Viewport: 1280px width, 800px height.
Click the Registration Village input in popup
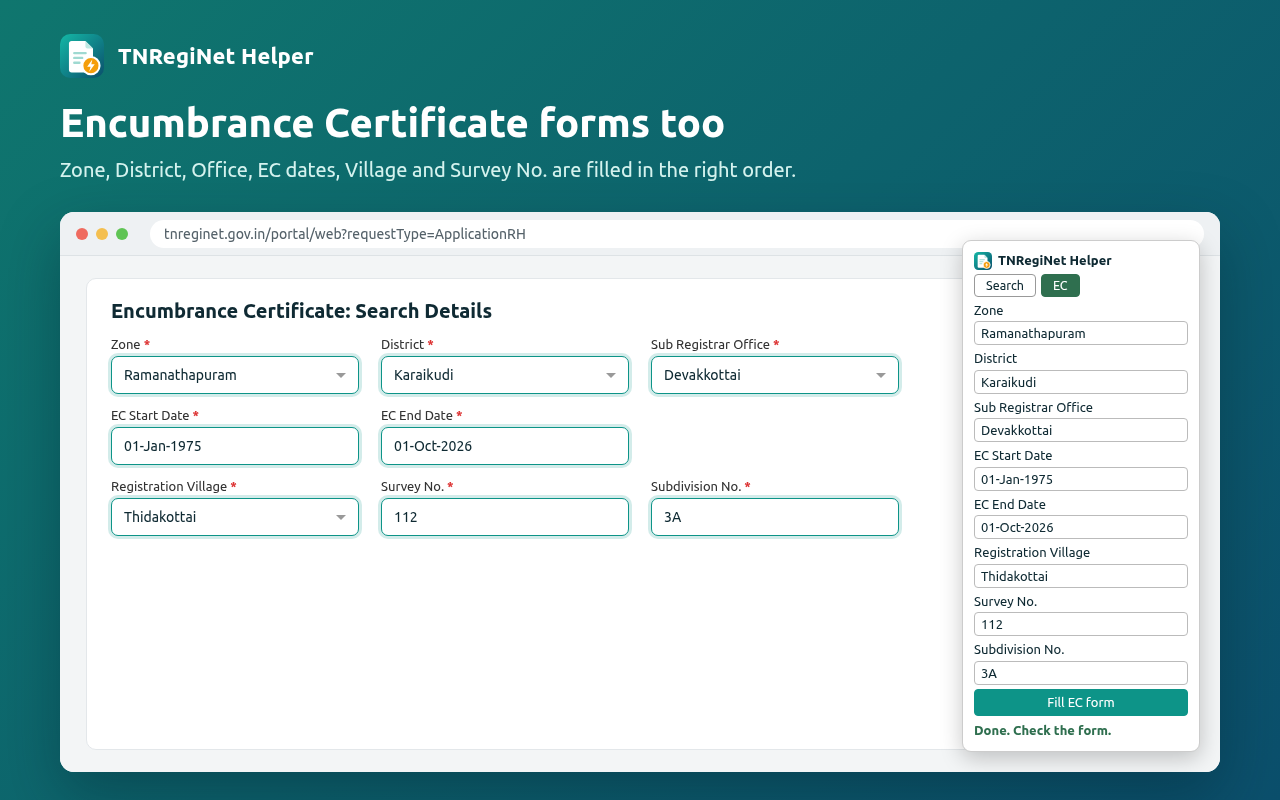pyautogui.click(x=1081, y=576)
